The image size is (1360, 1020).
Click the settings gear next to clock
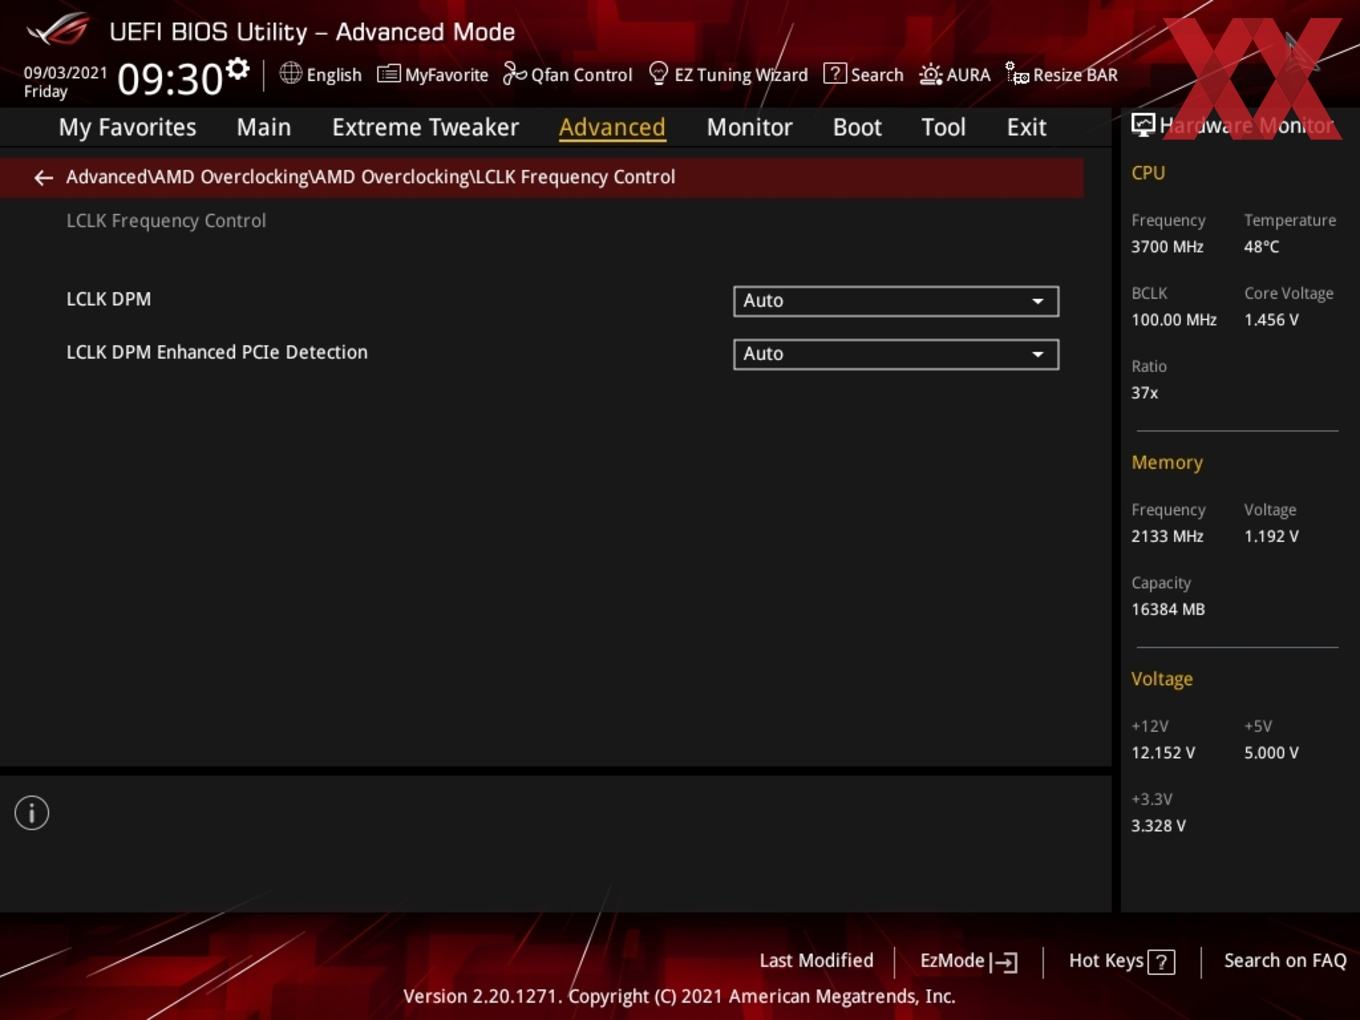[x=237, y=69]
